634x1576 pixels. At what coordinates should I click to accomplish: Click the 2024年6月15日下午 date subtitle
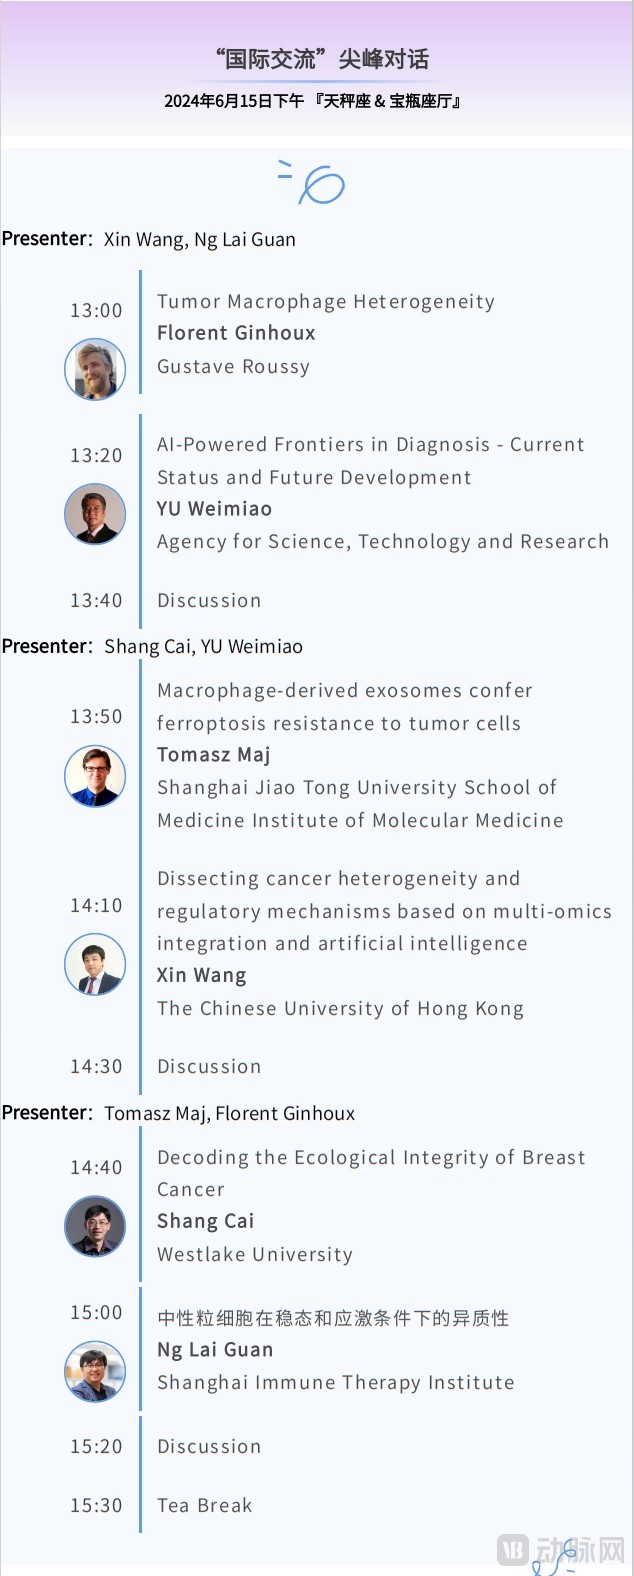312,101
